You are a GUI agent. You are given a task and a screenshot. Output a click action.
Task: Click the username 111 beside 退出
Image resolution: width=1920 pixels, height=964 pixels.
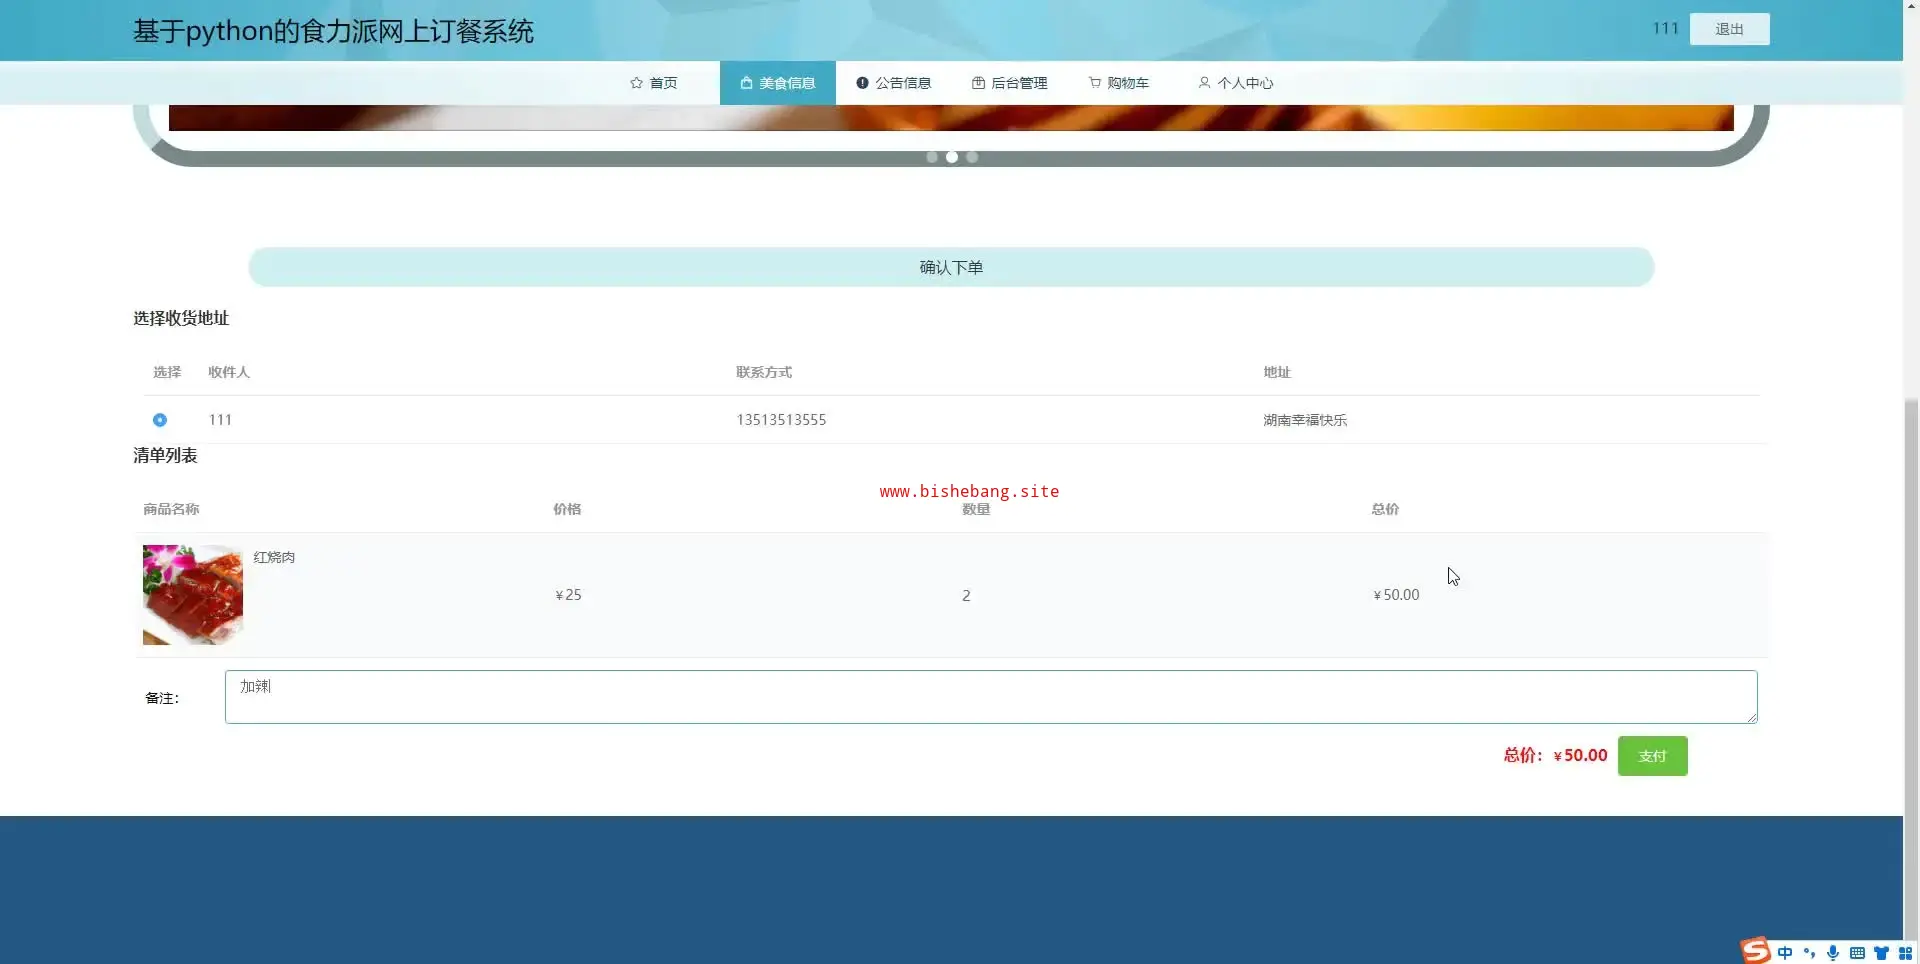tap(1666, 28)
